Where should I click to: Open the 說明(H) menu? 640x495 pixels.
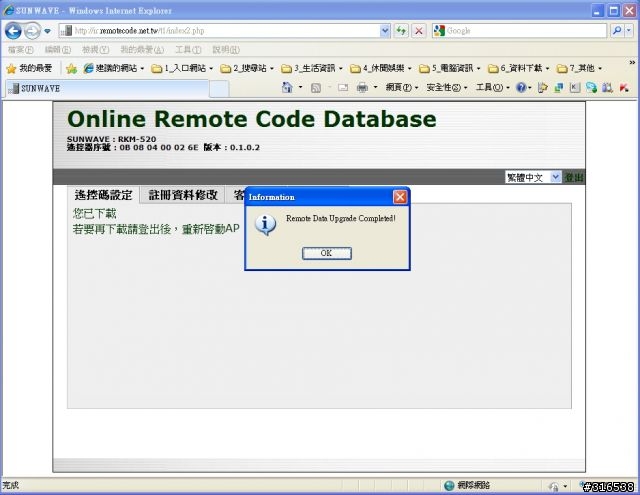click(x=226, y=50)
